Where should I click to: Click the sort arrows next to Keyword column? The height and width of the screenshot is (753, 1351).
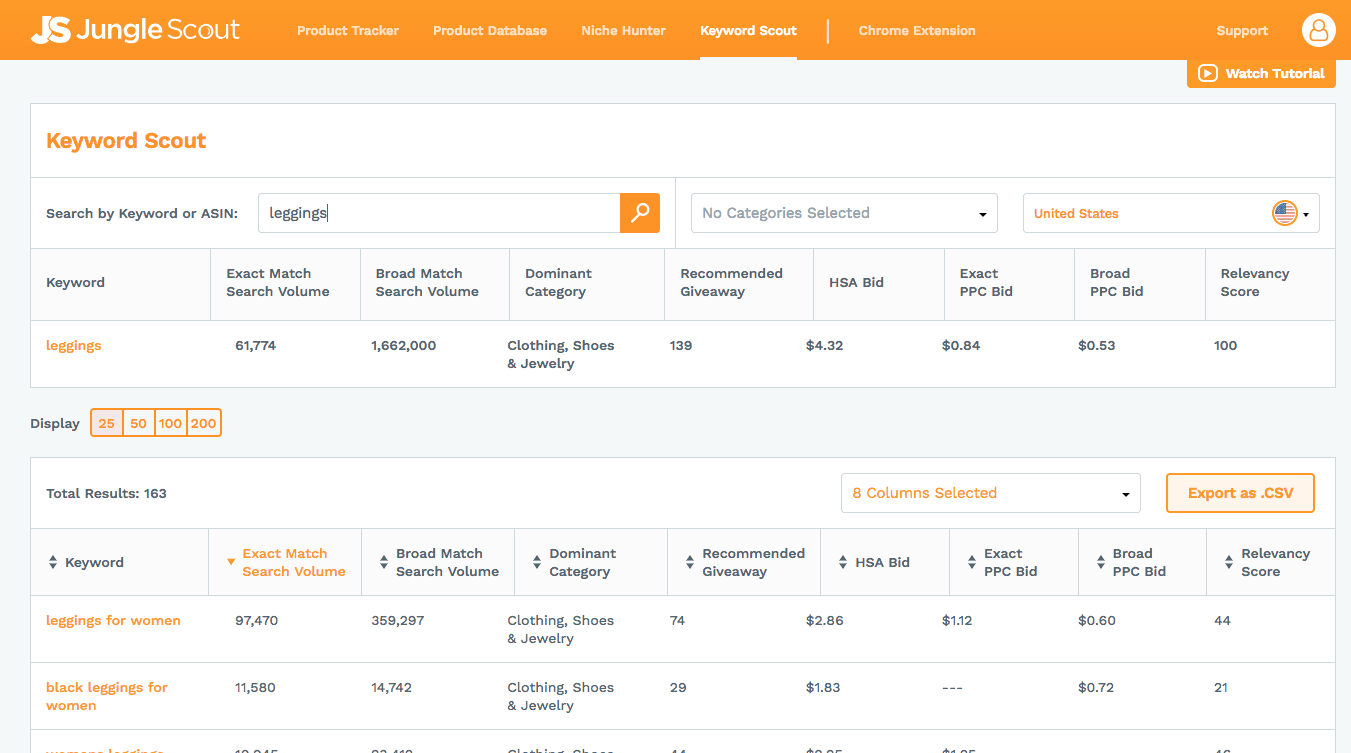coord(53,561)
